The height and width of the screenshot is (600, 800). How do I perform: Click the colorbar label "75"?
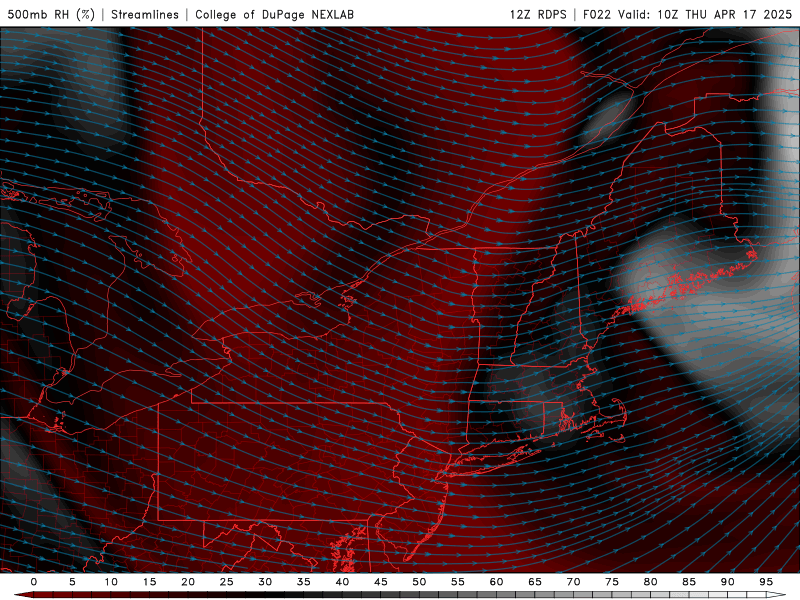[x=612, y=582]
